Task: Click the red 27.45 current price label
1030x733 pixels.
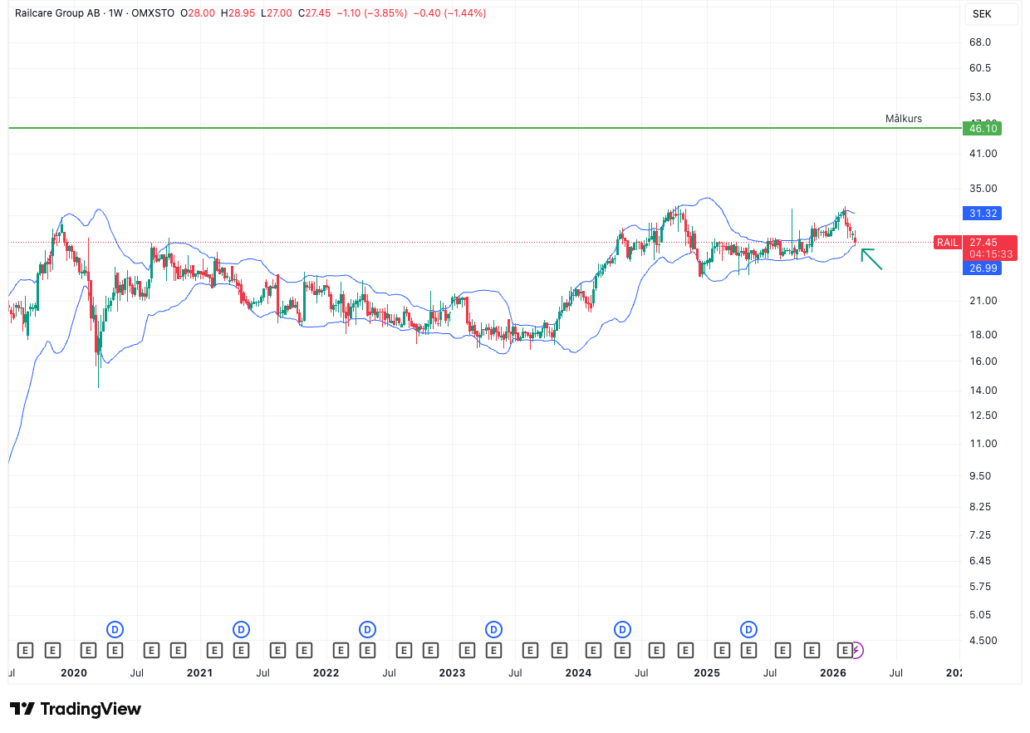Action: coord(983,242)
